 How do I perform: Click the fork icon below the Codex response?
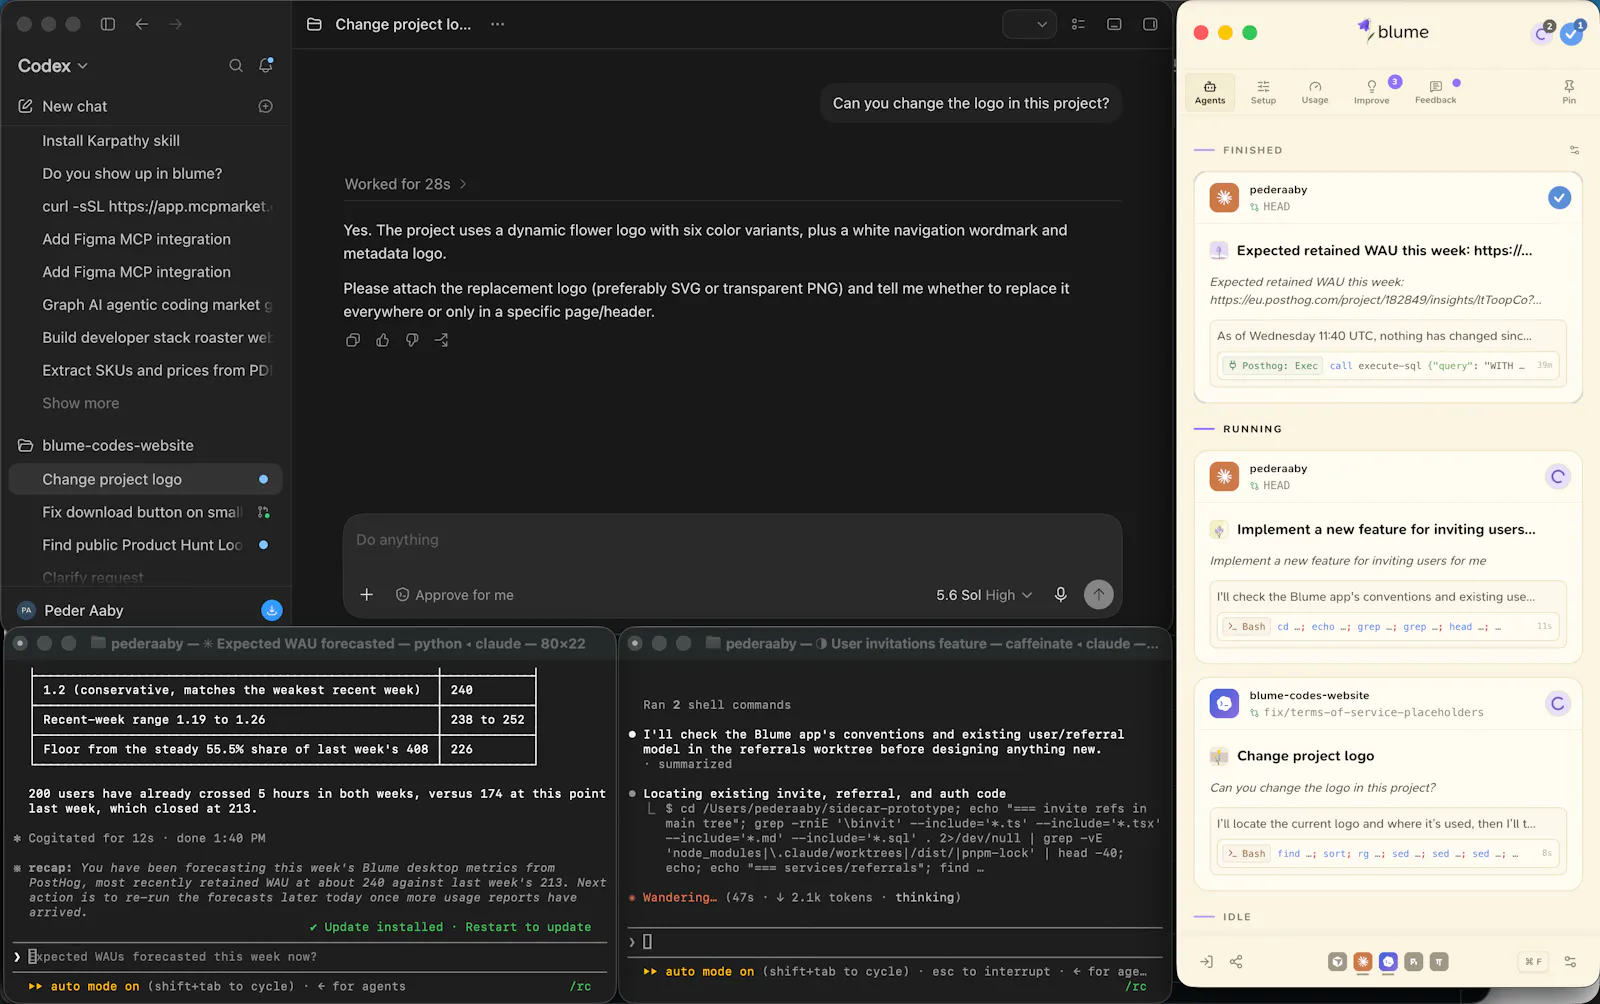tap(441, 340)
